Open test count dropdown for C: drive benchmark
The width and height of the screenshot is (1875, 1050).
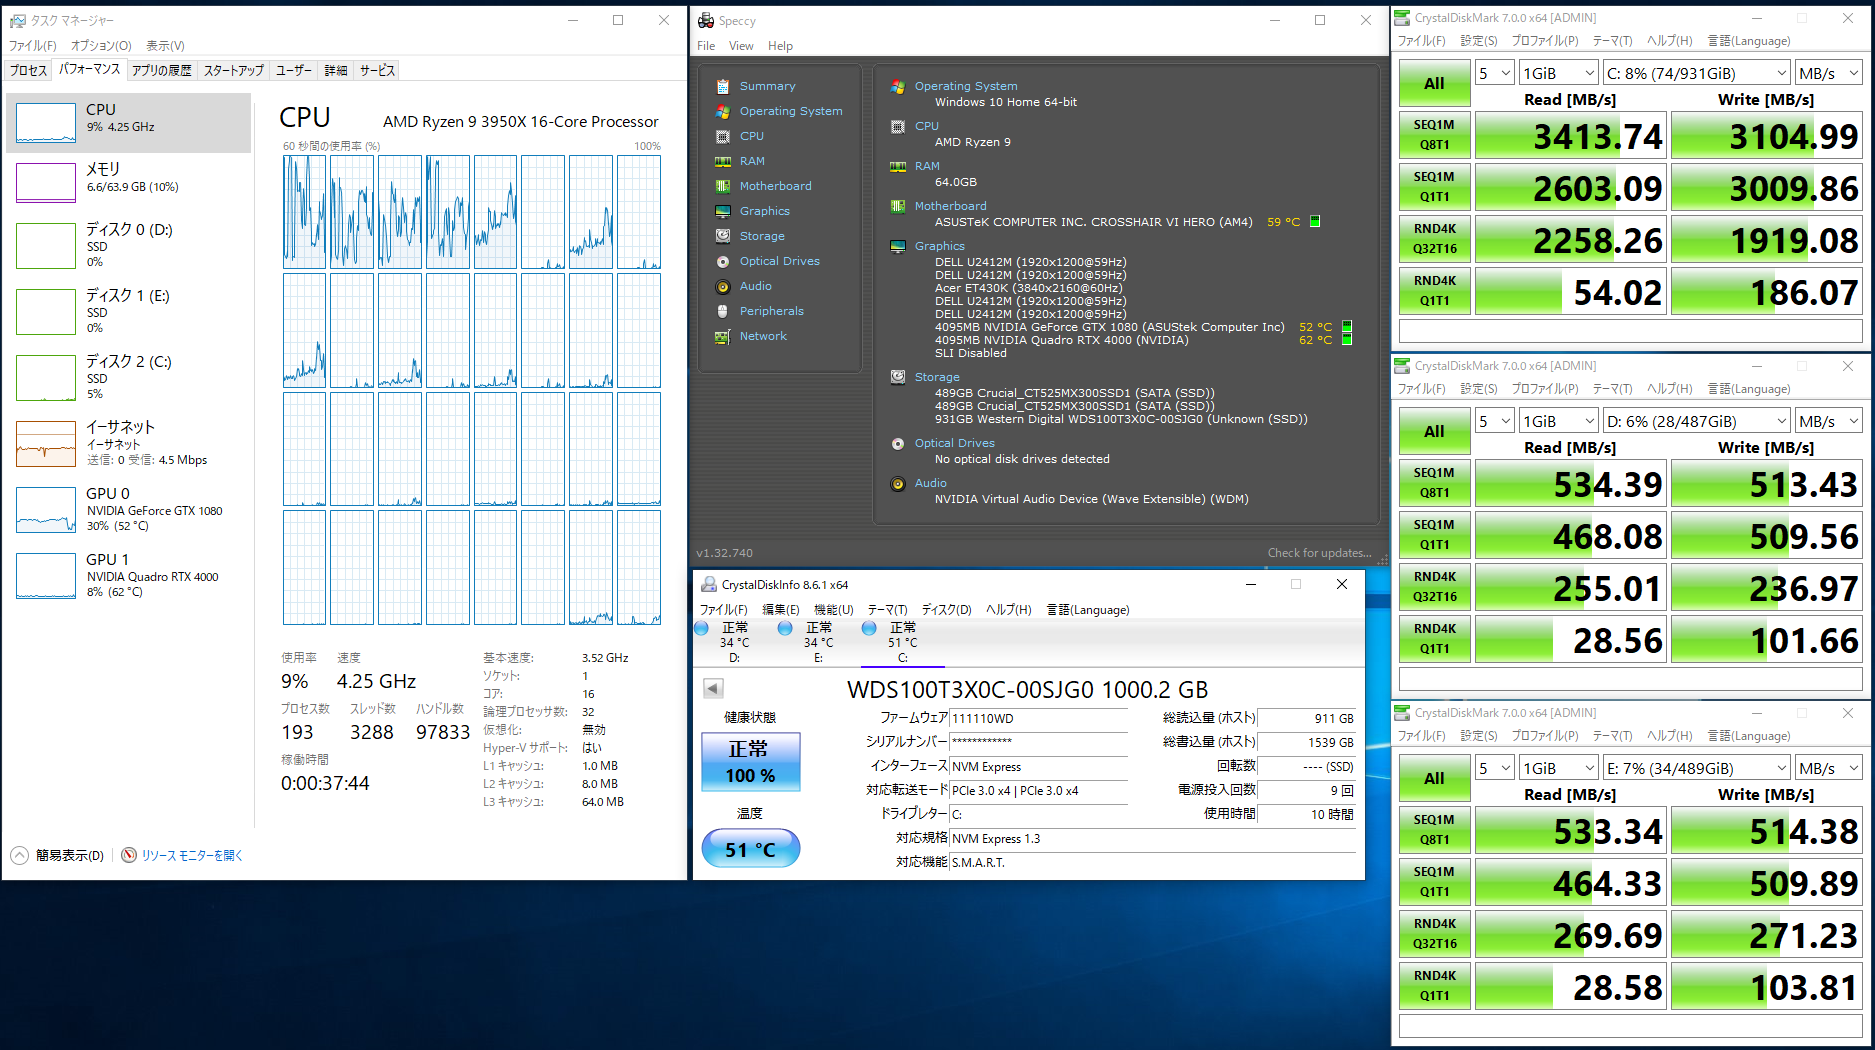pyautogui.click(x=1494, y=73)
